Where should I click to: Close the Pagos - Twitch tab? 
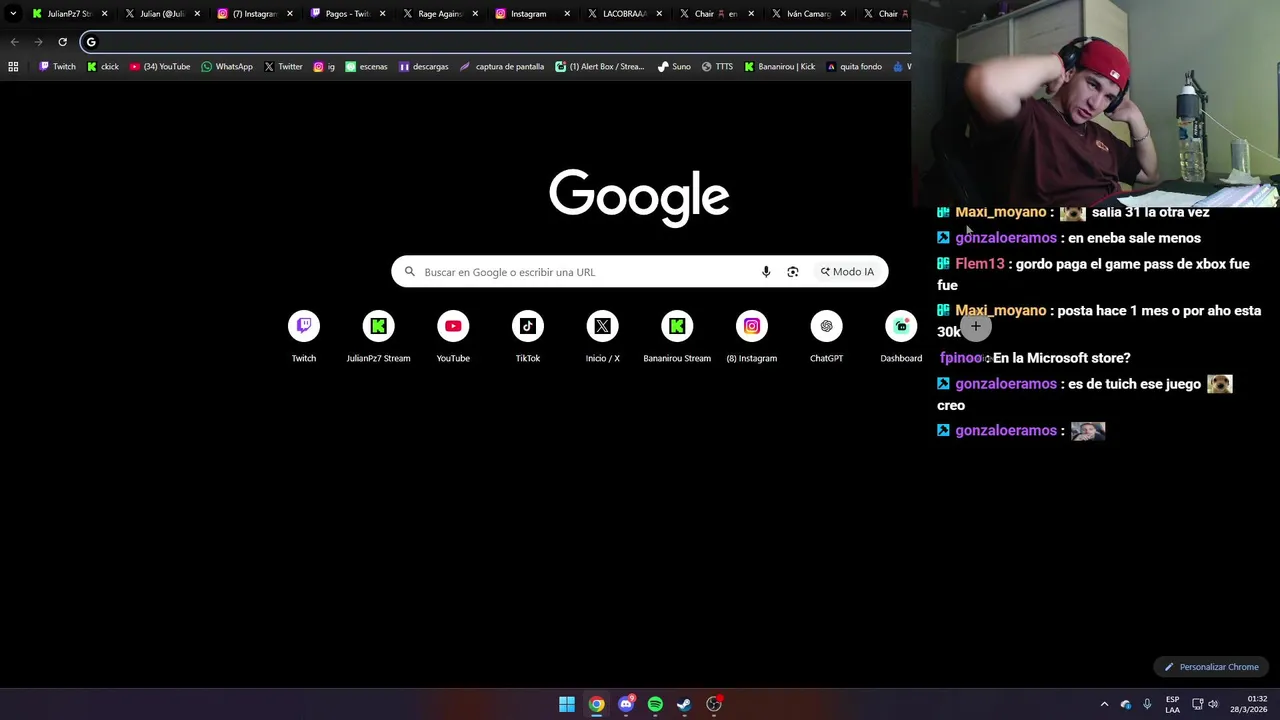point(382,14)
